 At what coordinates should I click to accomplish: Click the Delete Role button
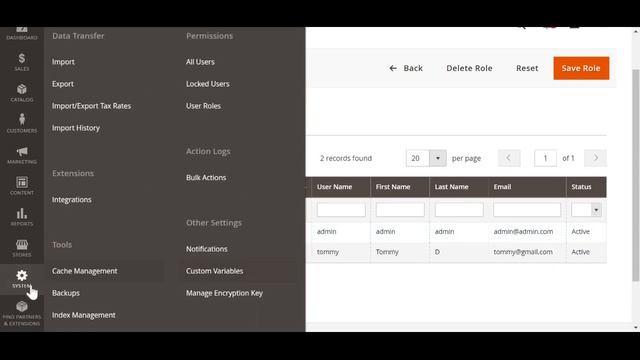pos(469,68)
